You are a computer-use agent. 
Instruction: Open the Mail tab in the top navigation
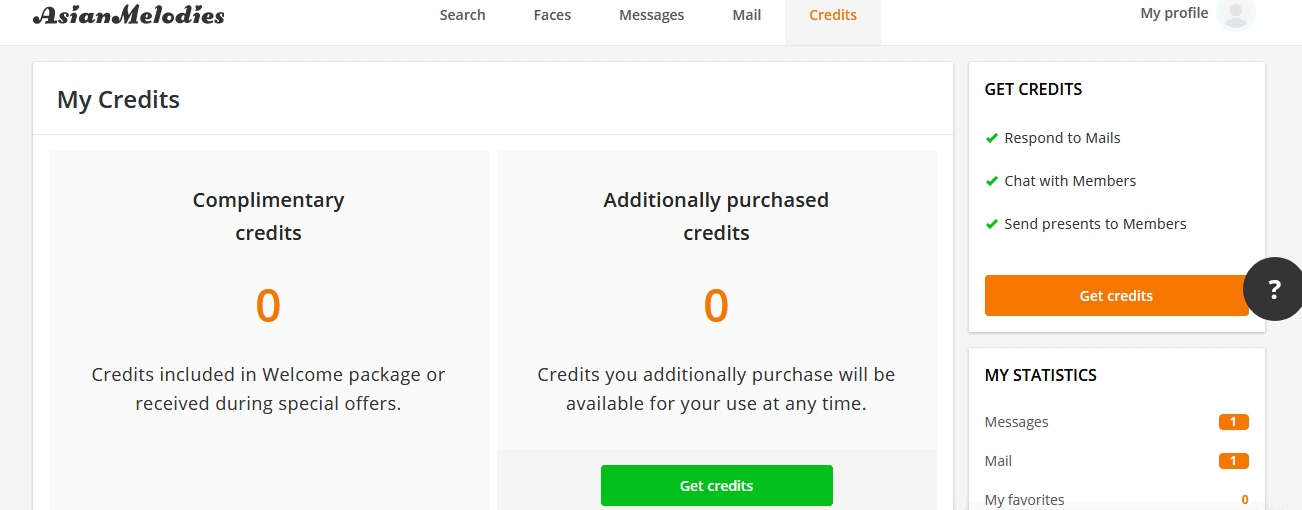tap(746, 15)
